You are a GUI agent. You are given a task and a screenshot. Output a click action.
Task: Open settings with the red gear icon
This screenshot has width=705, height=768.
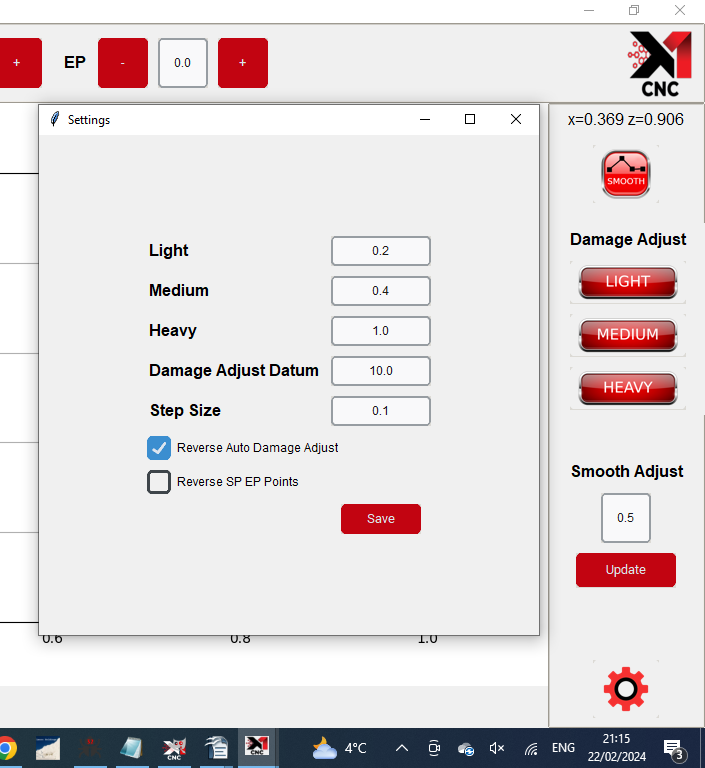point(626,689)
